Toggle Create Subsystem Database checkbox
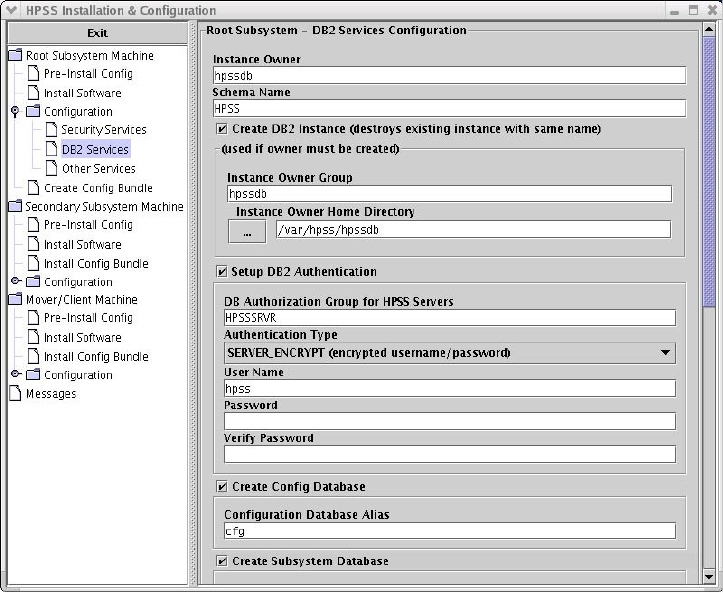This screenshot has height=592, width=723. (222, 561)
